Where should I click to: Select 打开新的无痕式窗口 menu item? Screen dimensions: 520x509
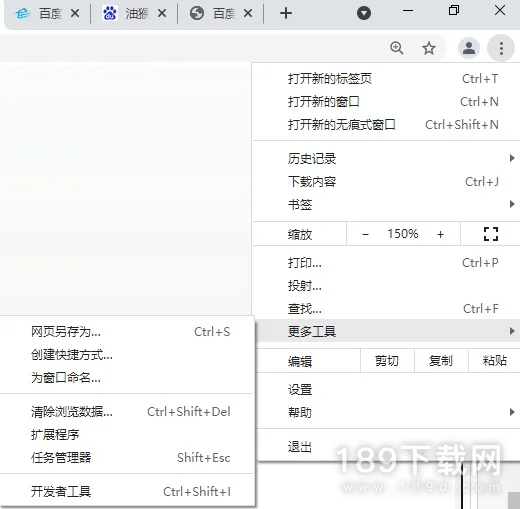(387, 125)
